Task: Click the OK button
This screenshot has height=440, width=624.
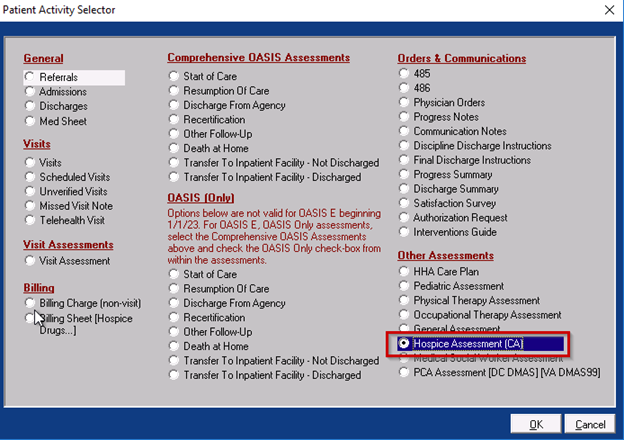Action: 535,424
